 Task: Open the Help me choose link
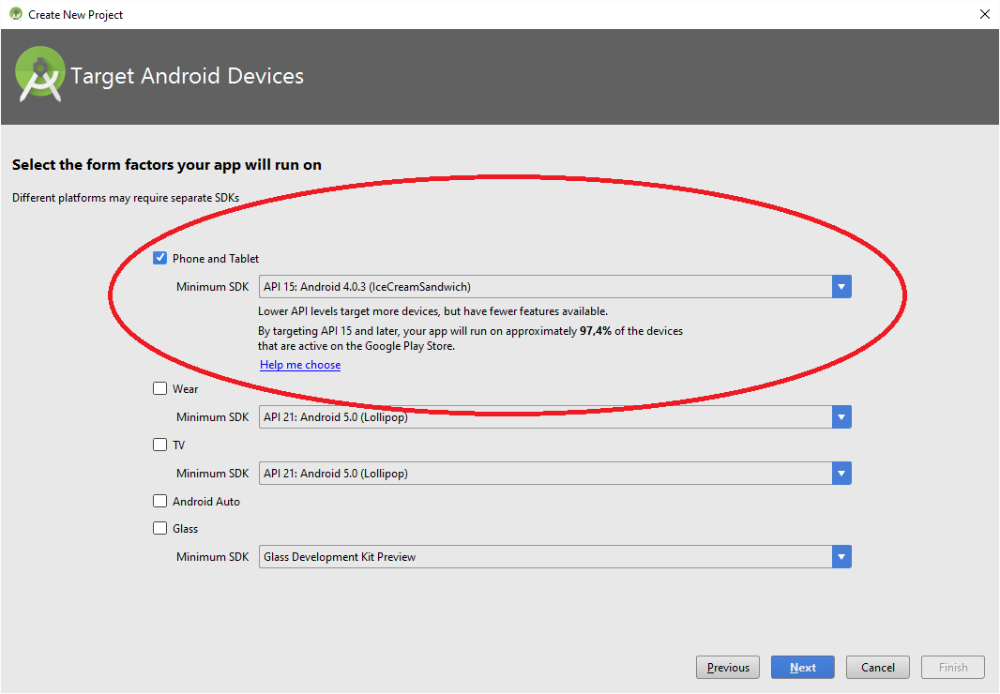[x=300, y=365]
